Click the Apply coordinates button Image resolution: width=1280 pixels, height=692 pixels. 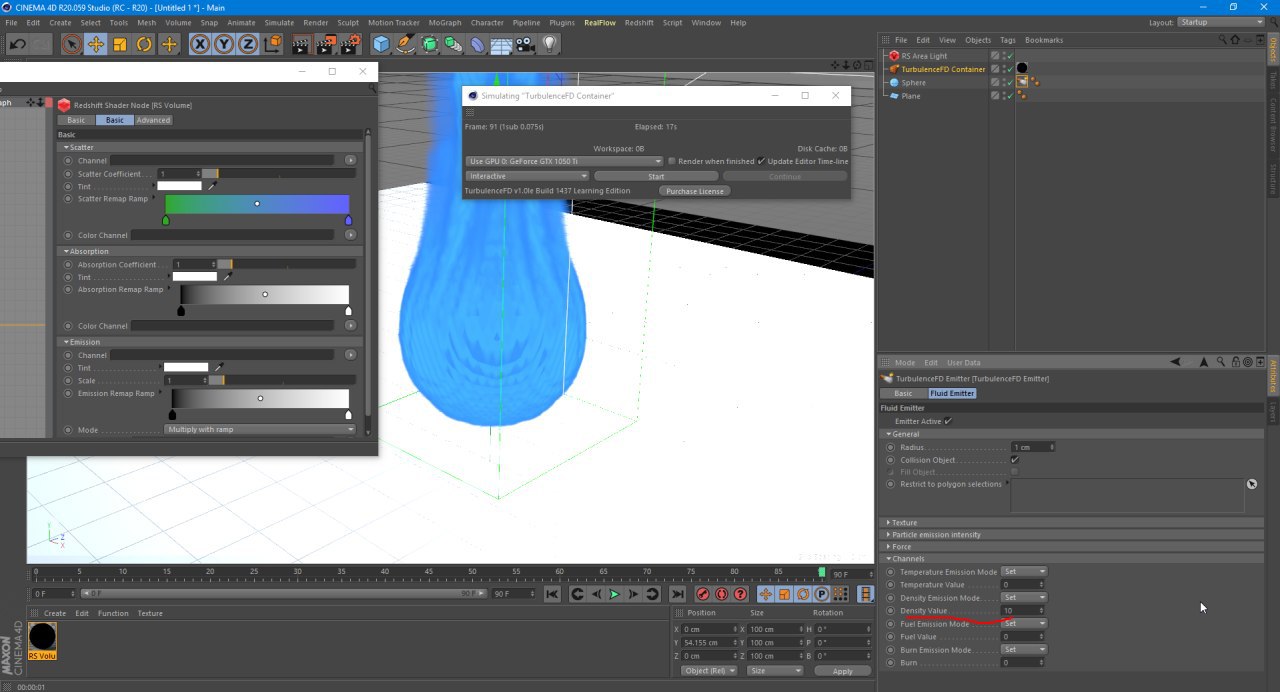[843, 671]
